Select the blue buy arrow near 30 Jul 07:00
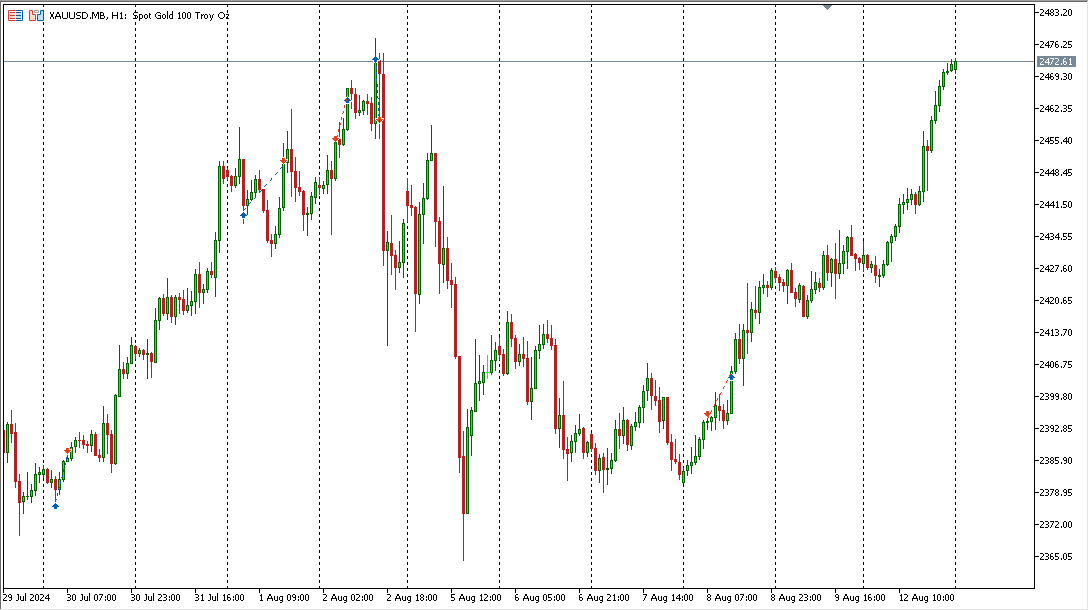 click(x=56, y=506)
